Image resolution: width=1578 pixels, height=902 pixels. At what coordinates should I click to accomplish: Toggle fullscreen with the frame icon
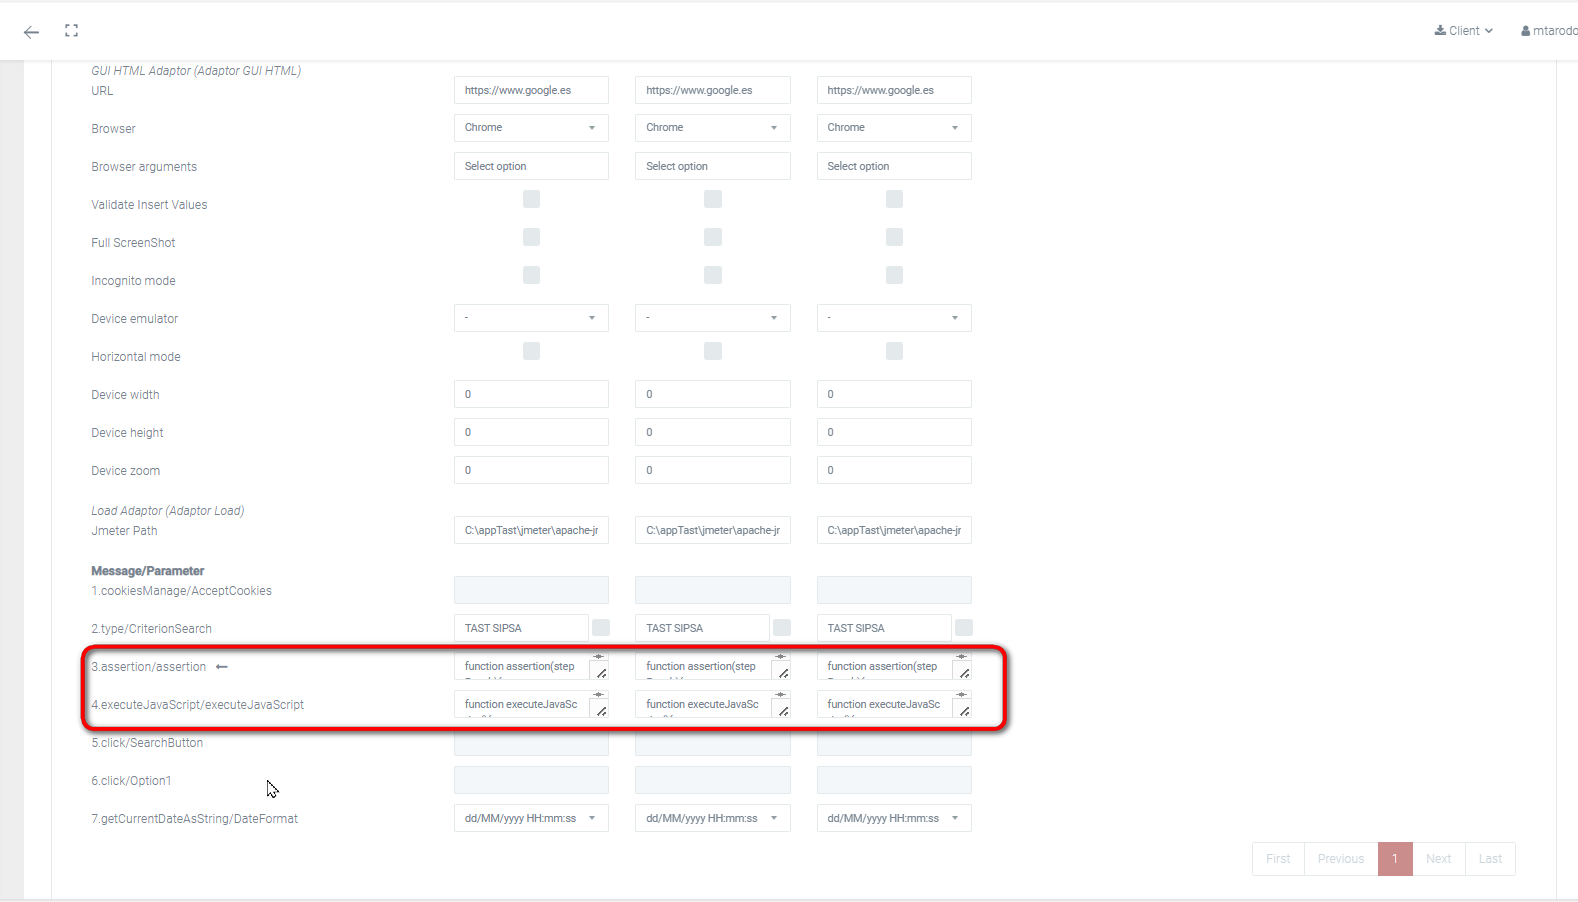click(x=71, y=31)
